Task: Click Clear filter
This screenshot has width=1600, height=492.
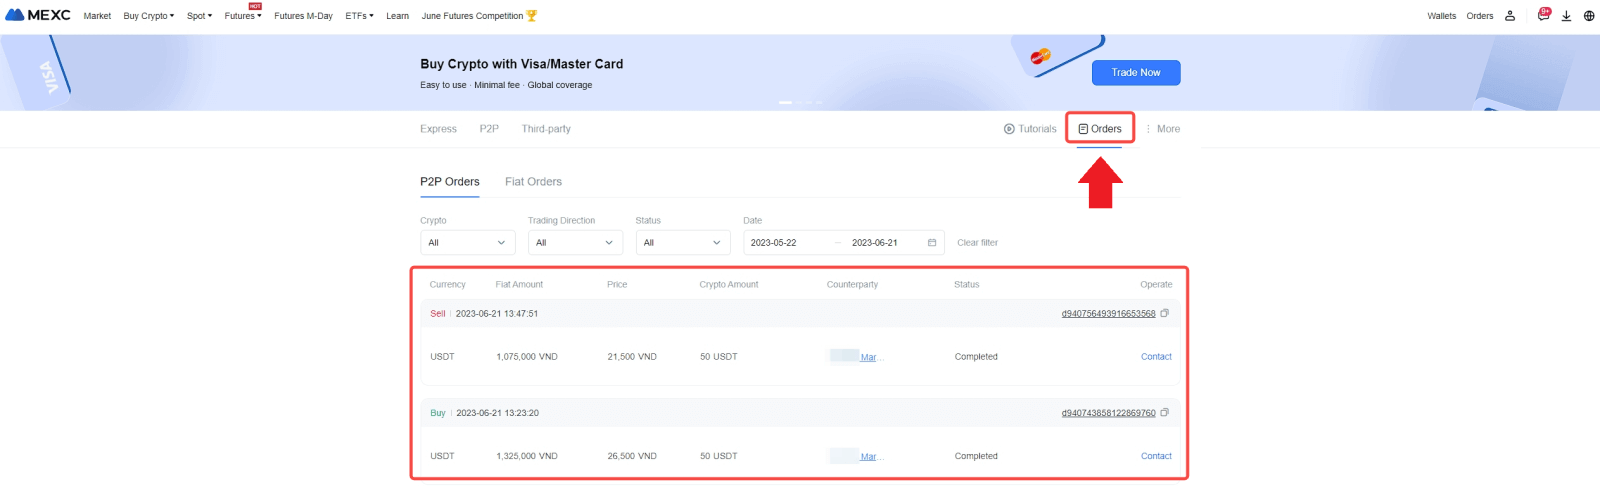Action: click(977, 243)
